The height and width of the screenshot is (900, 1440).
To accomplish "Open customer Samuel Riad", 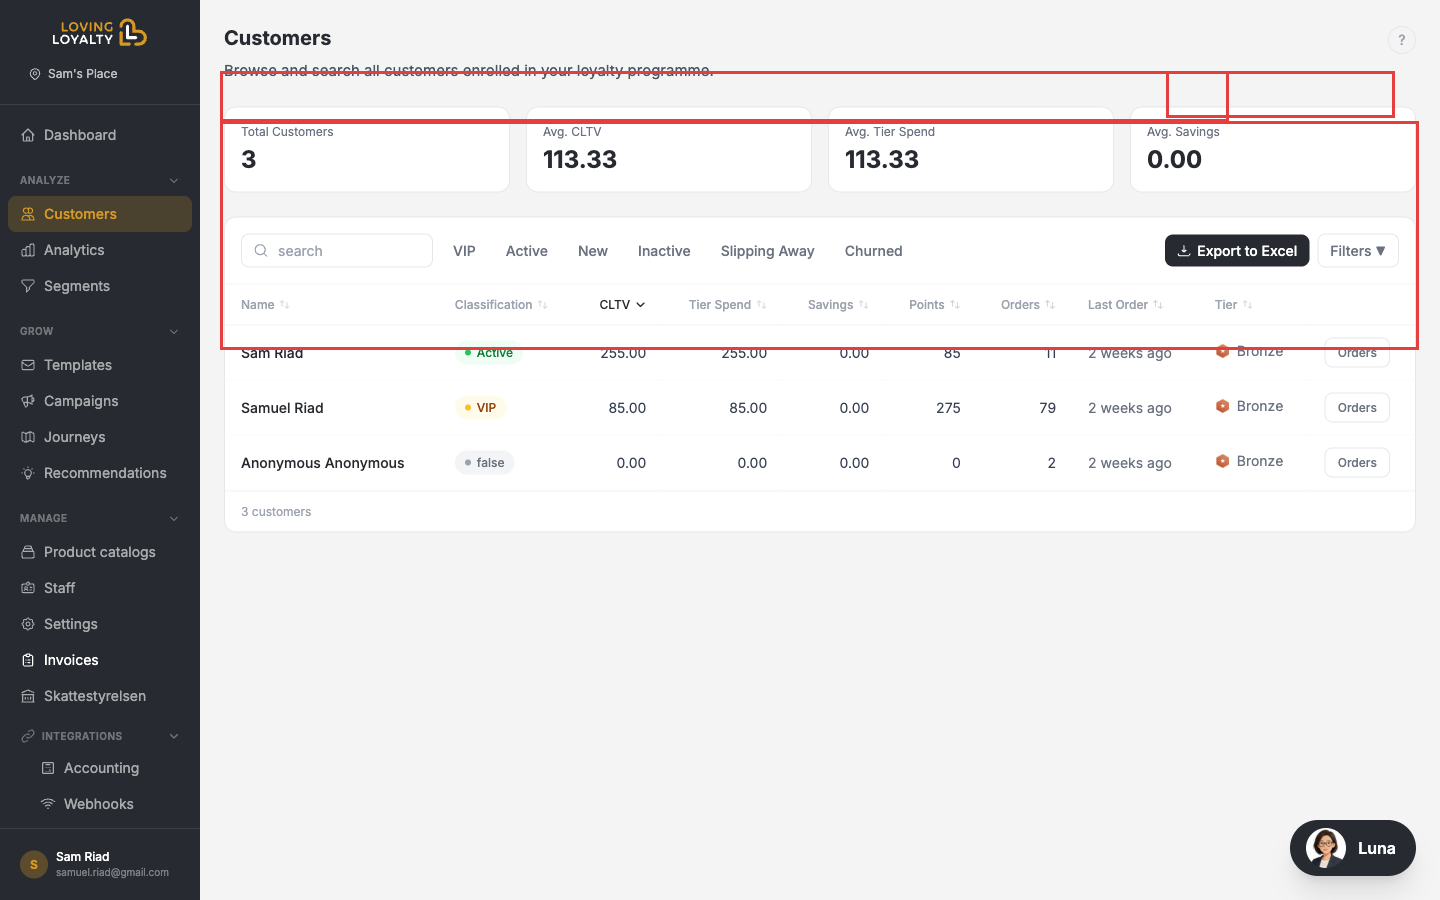I will [x=282, y=408].
